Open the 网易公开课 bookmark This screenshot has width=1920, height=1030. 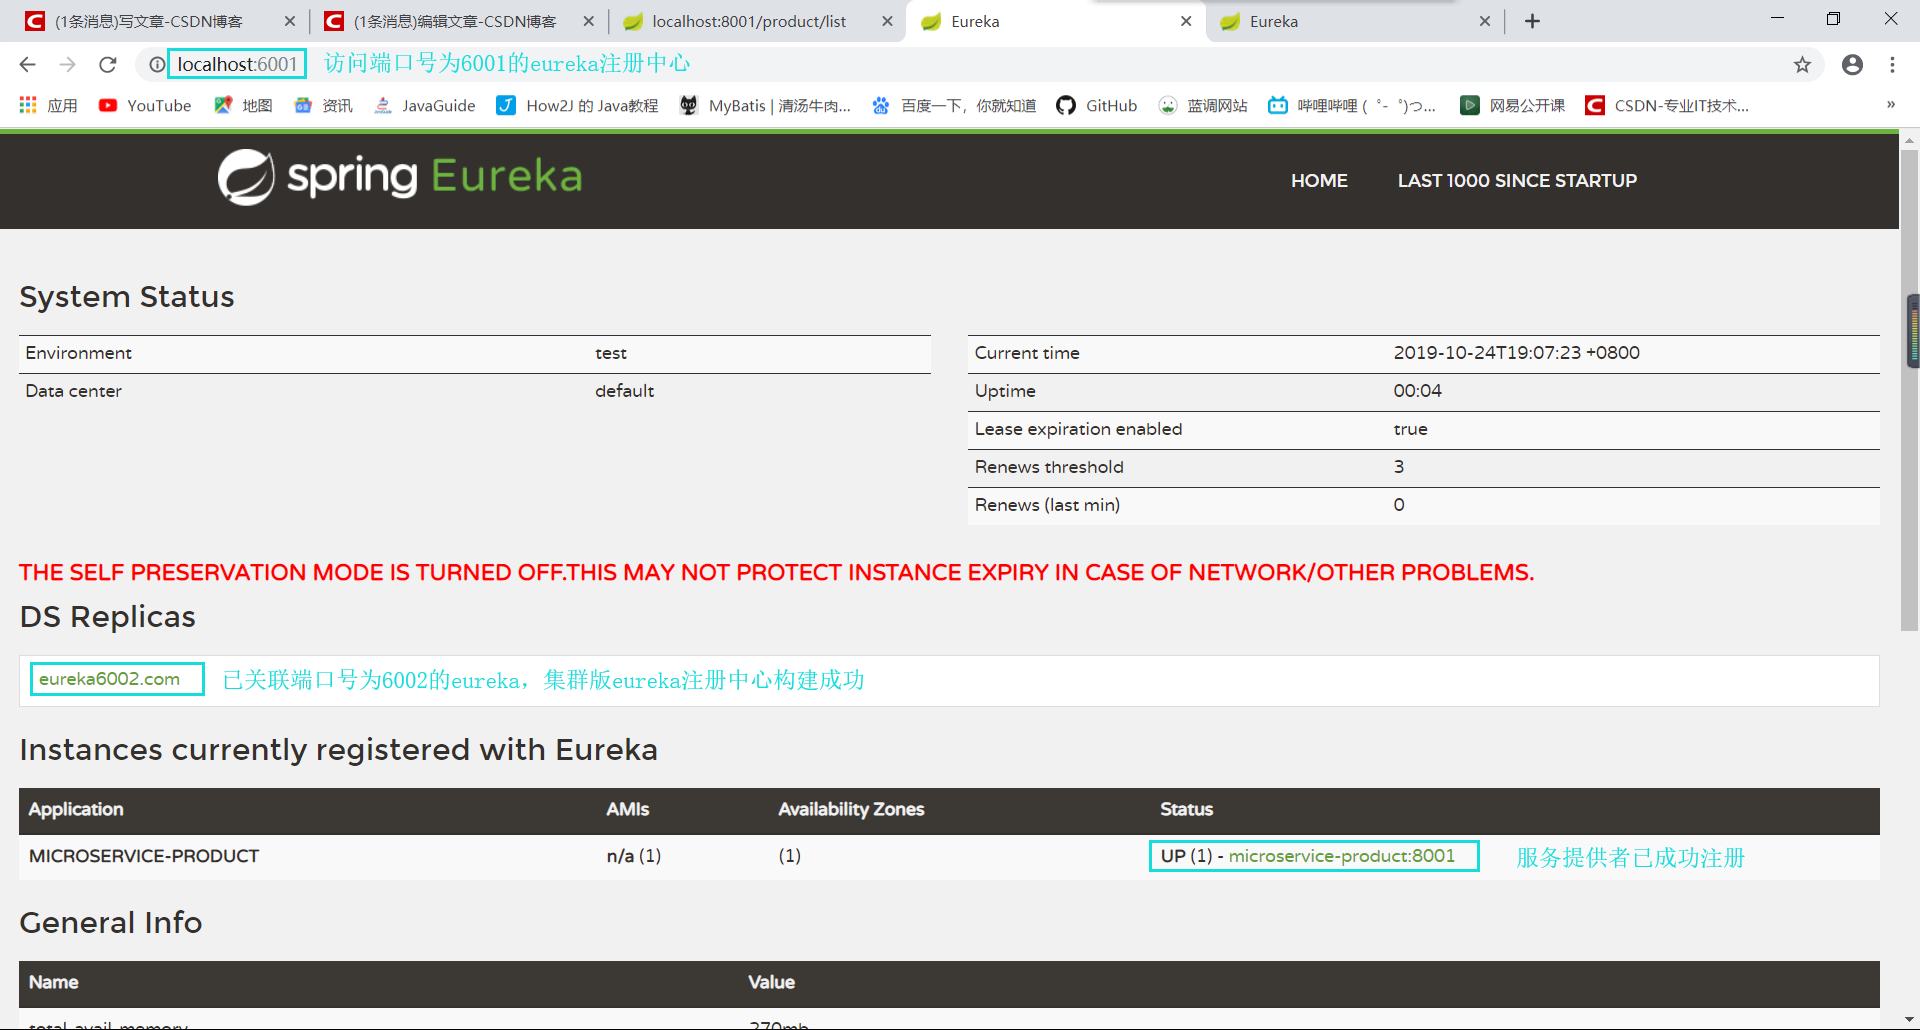tap(1513, 105)
